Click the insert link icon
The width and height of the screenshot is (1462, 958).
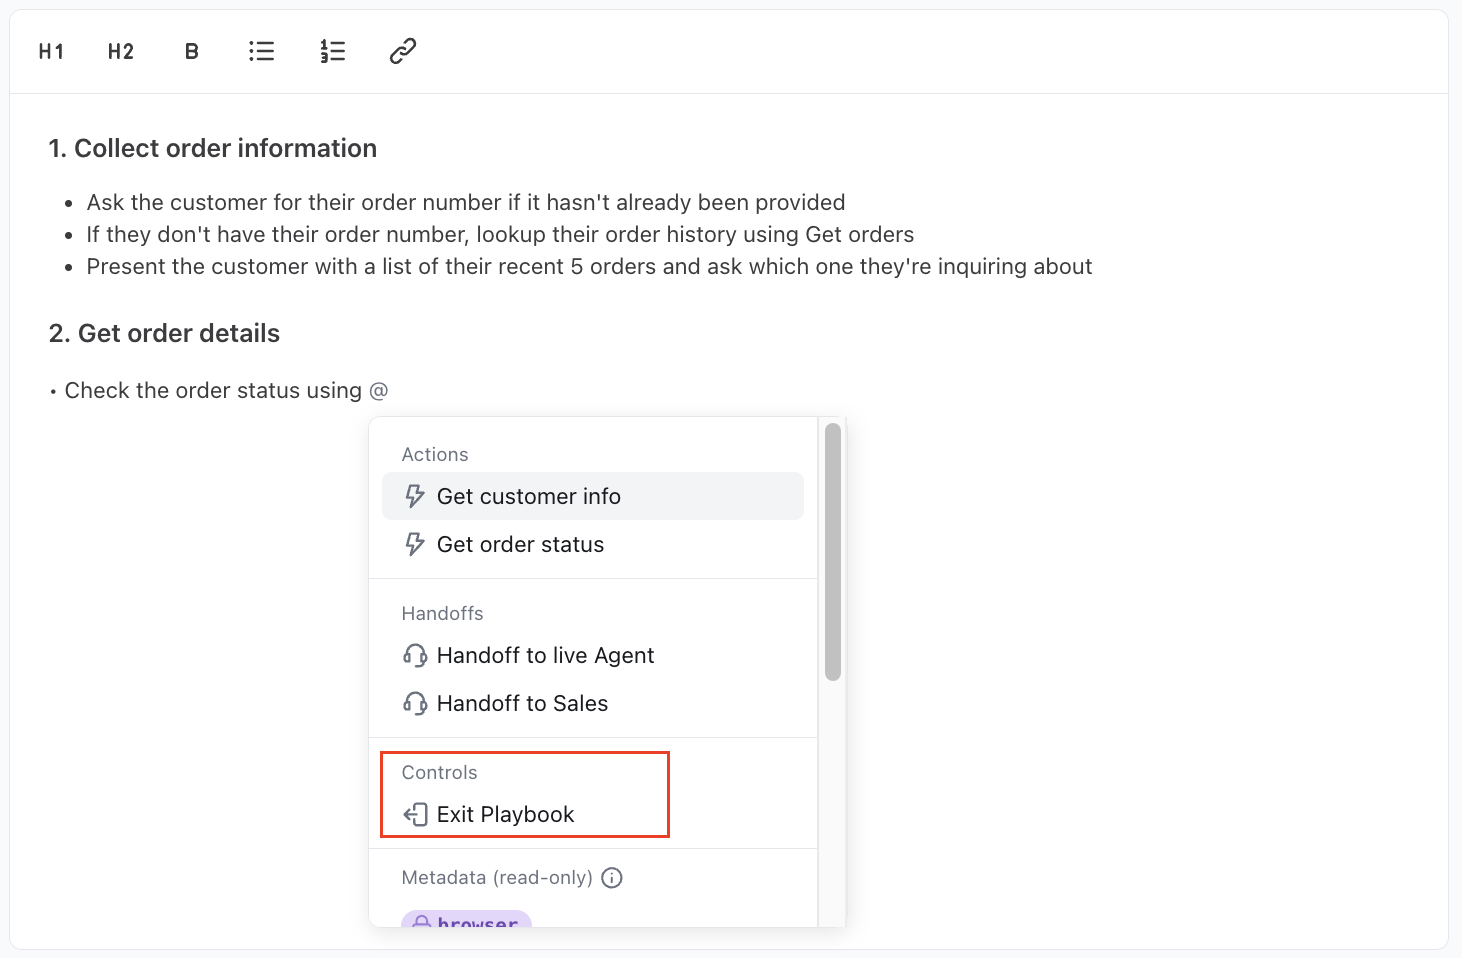coord(403,51)
